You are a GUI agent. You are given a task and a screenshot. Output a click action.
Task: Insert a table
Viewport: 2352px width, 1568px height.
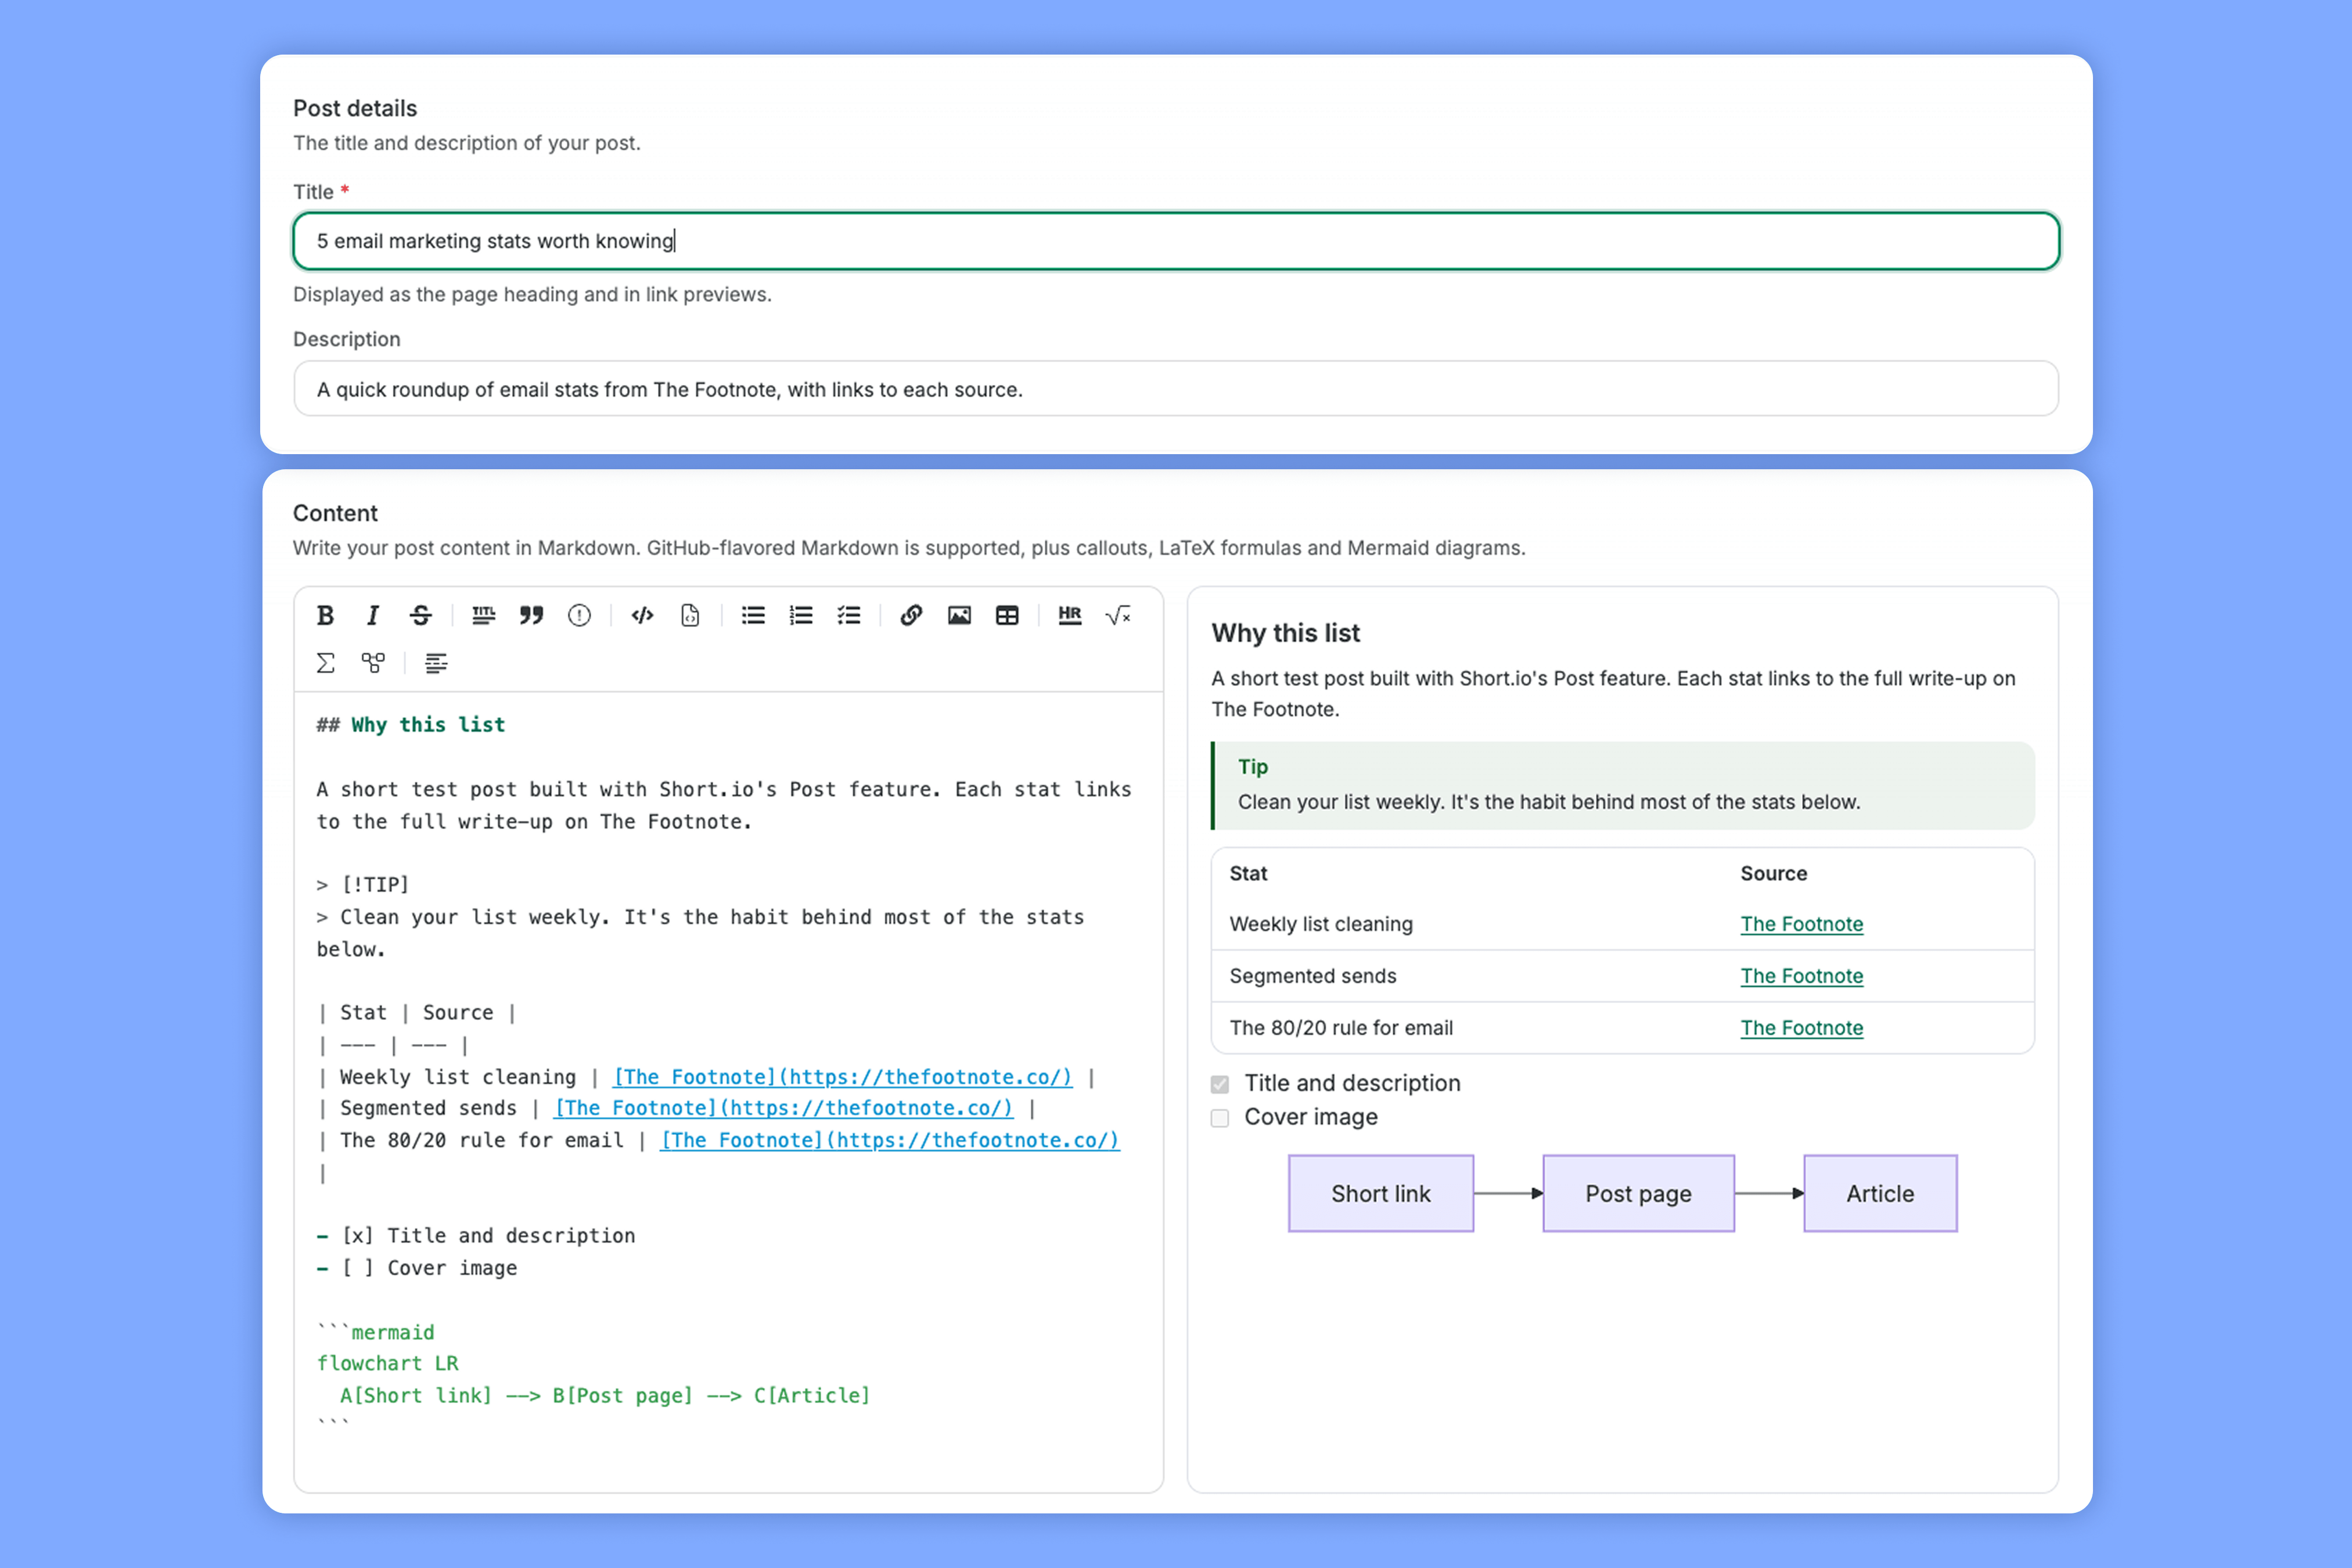point(1007,615)
